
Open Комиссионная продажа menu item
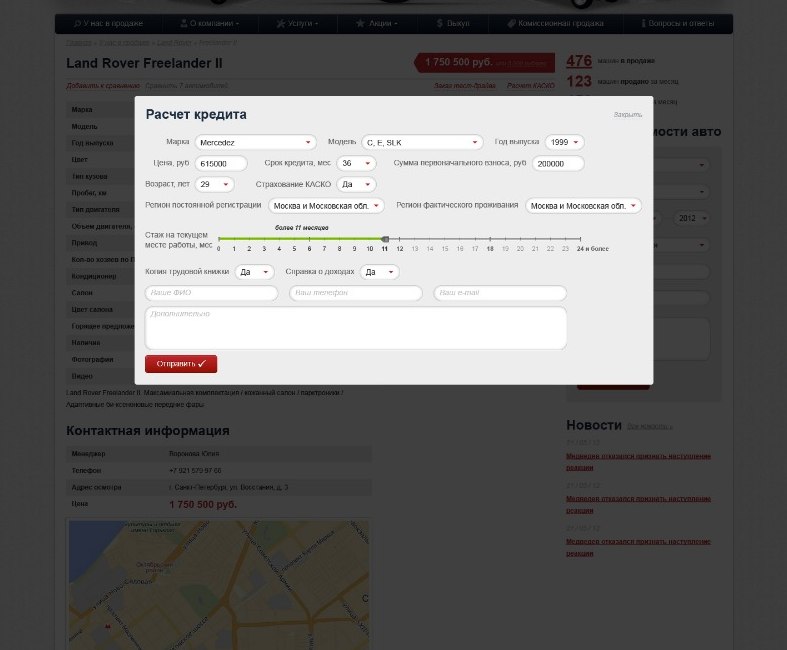(x=556, y=24)
